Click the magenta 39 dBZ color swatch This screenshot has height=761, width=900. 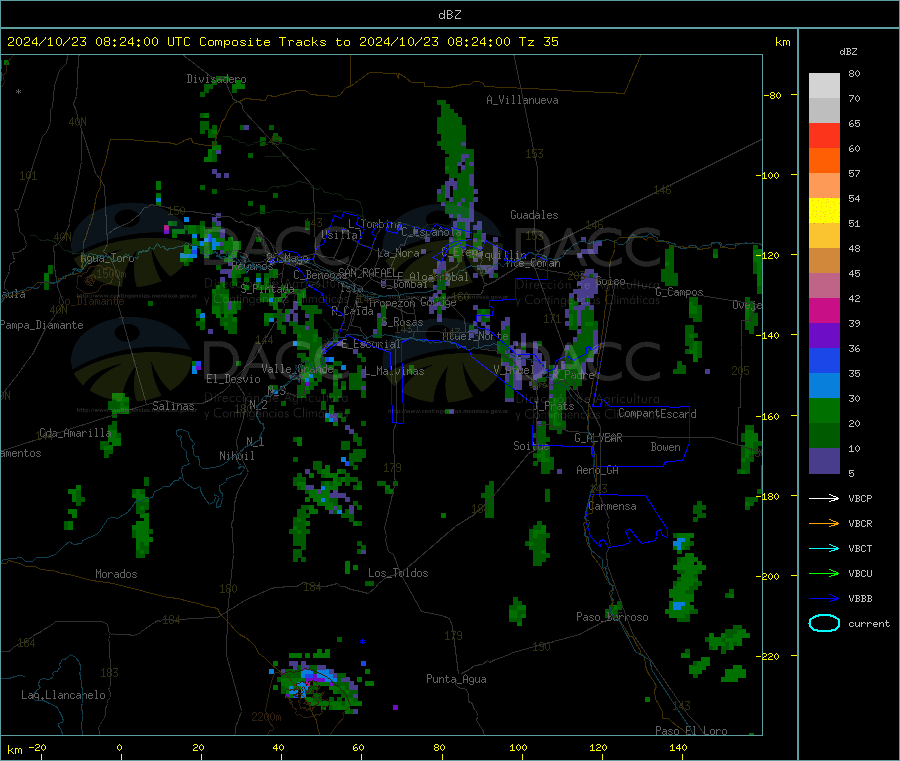pyautogui.click(x=824, y=310)
